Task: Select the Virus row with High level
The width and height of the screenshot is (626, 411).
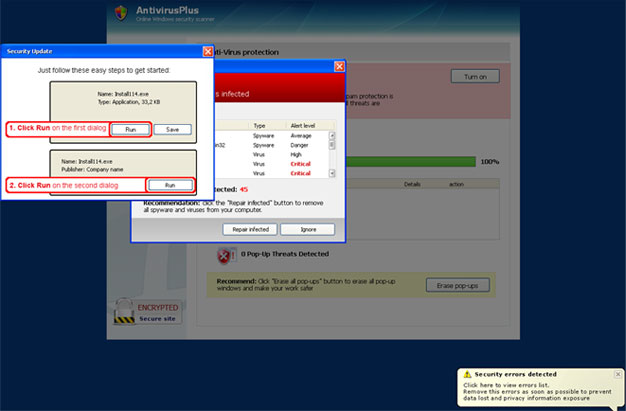Action: [271, 155]
